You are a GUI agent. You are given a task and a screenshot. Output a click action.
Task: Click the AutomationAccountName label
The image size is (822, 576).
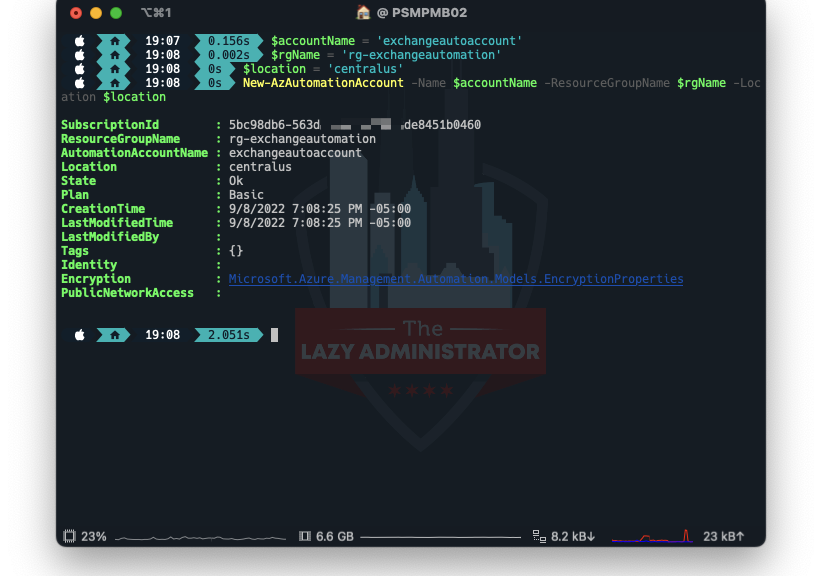(134, 153)
